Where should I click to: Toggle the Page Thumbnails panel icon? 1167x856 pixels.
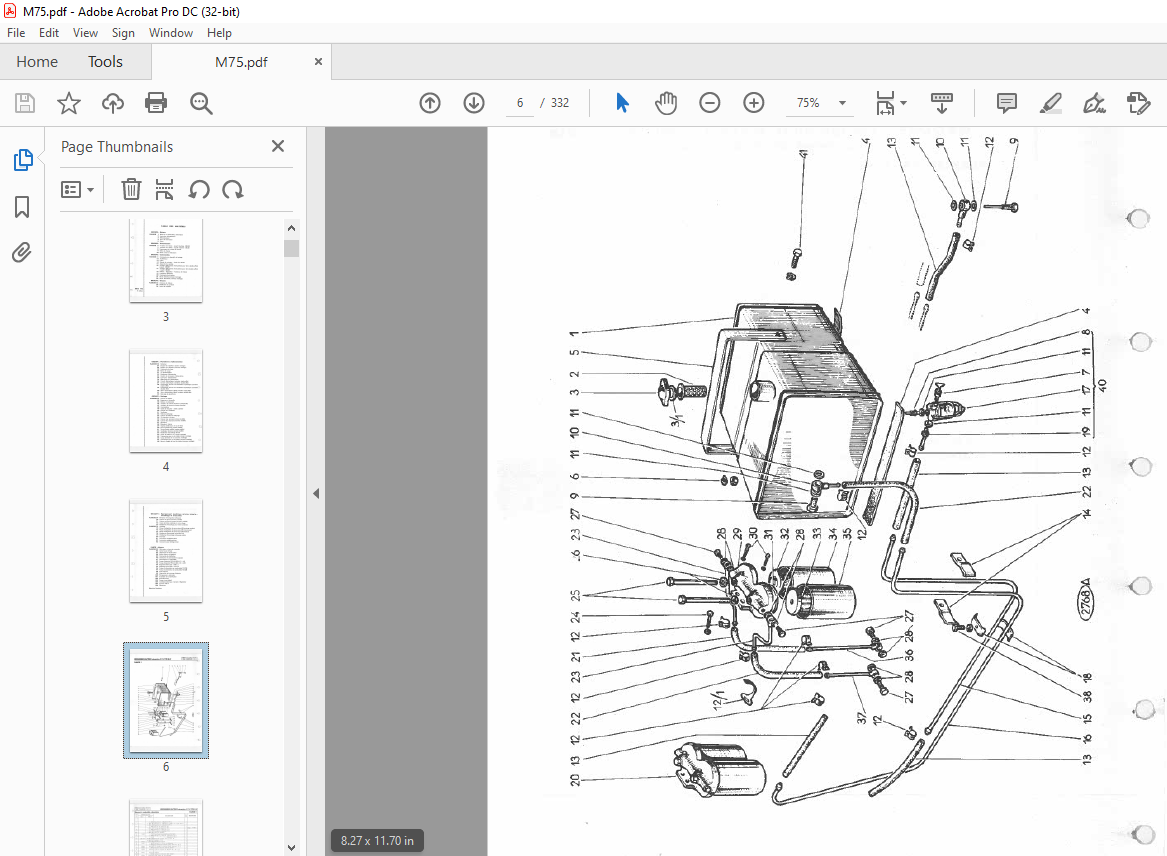tap(23, 160)
